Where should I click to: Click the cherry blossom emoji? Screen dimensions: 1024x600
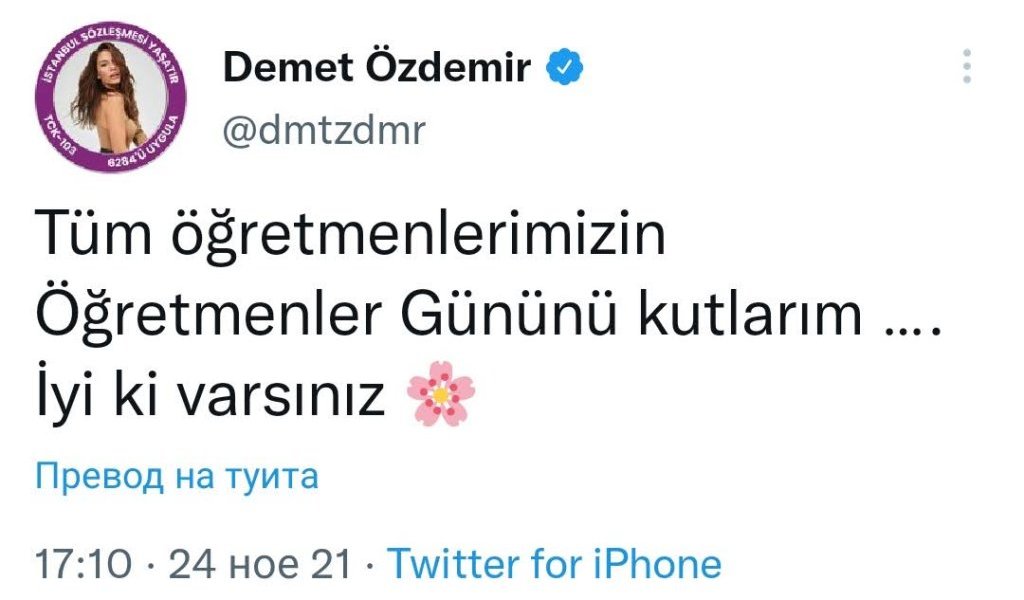pos(442,398)
